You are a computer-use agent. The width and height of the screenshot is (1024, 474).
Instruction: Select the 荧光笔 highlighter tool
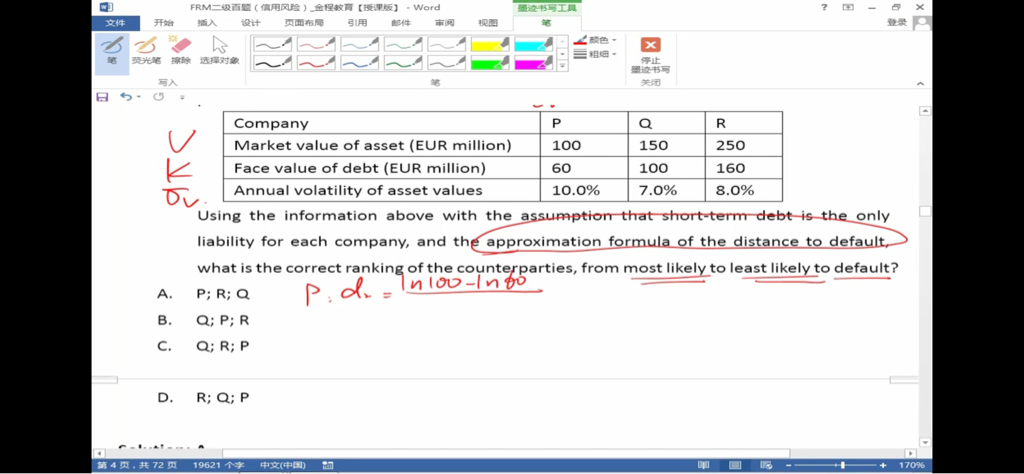pos(145,51)
